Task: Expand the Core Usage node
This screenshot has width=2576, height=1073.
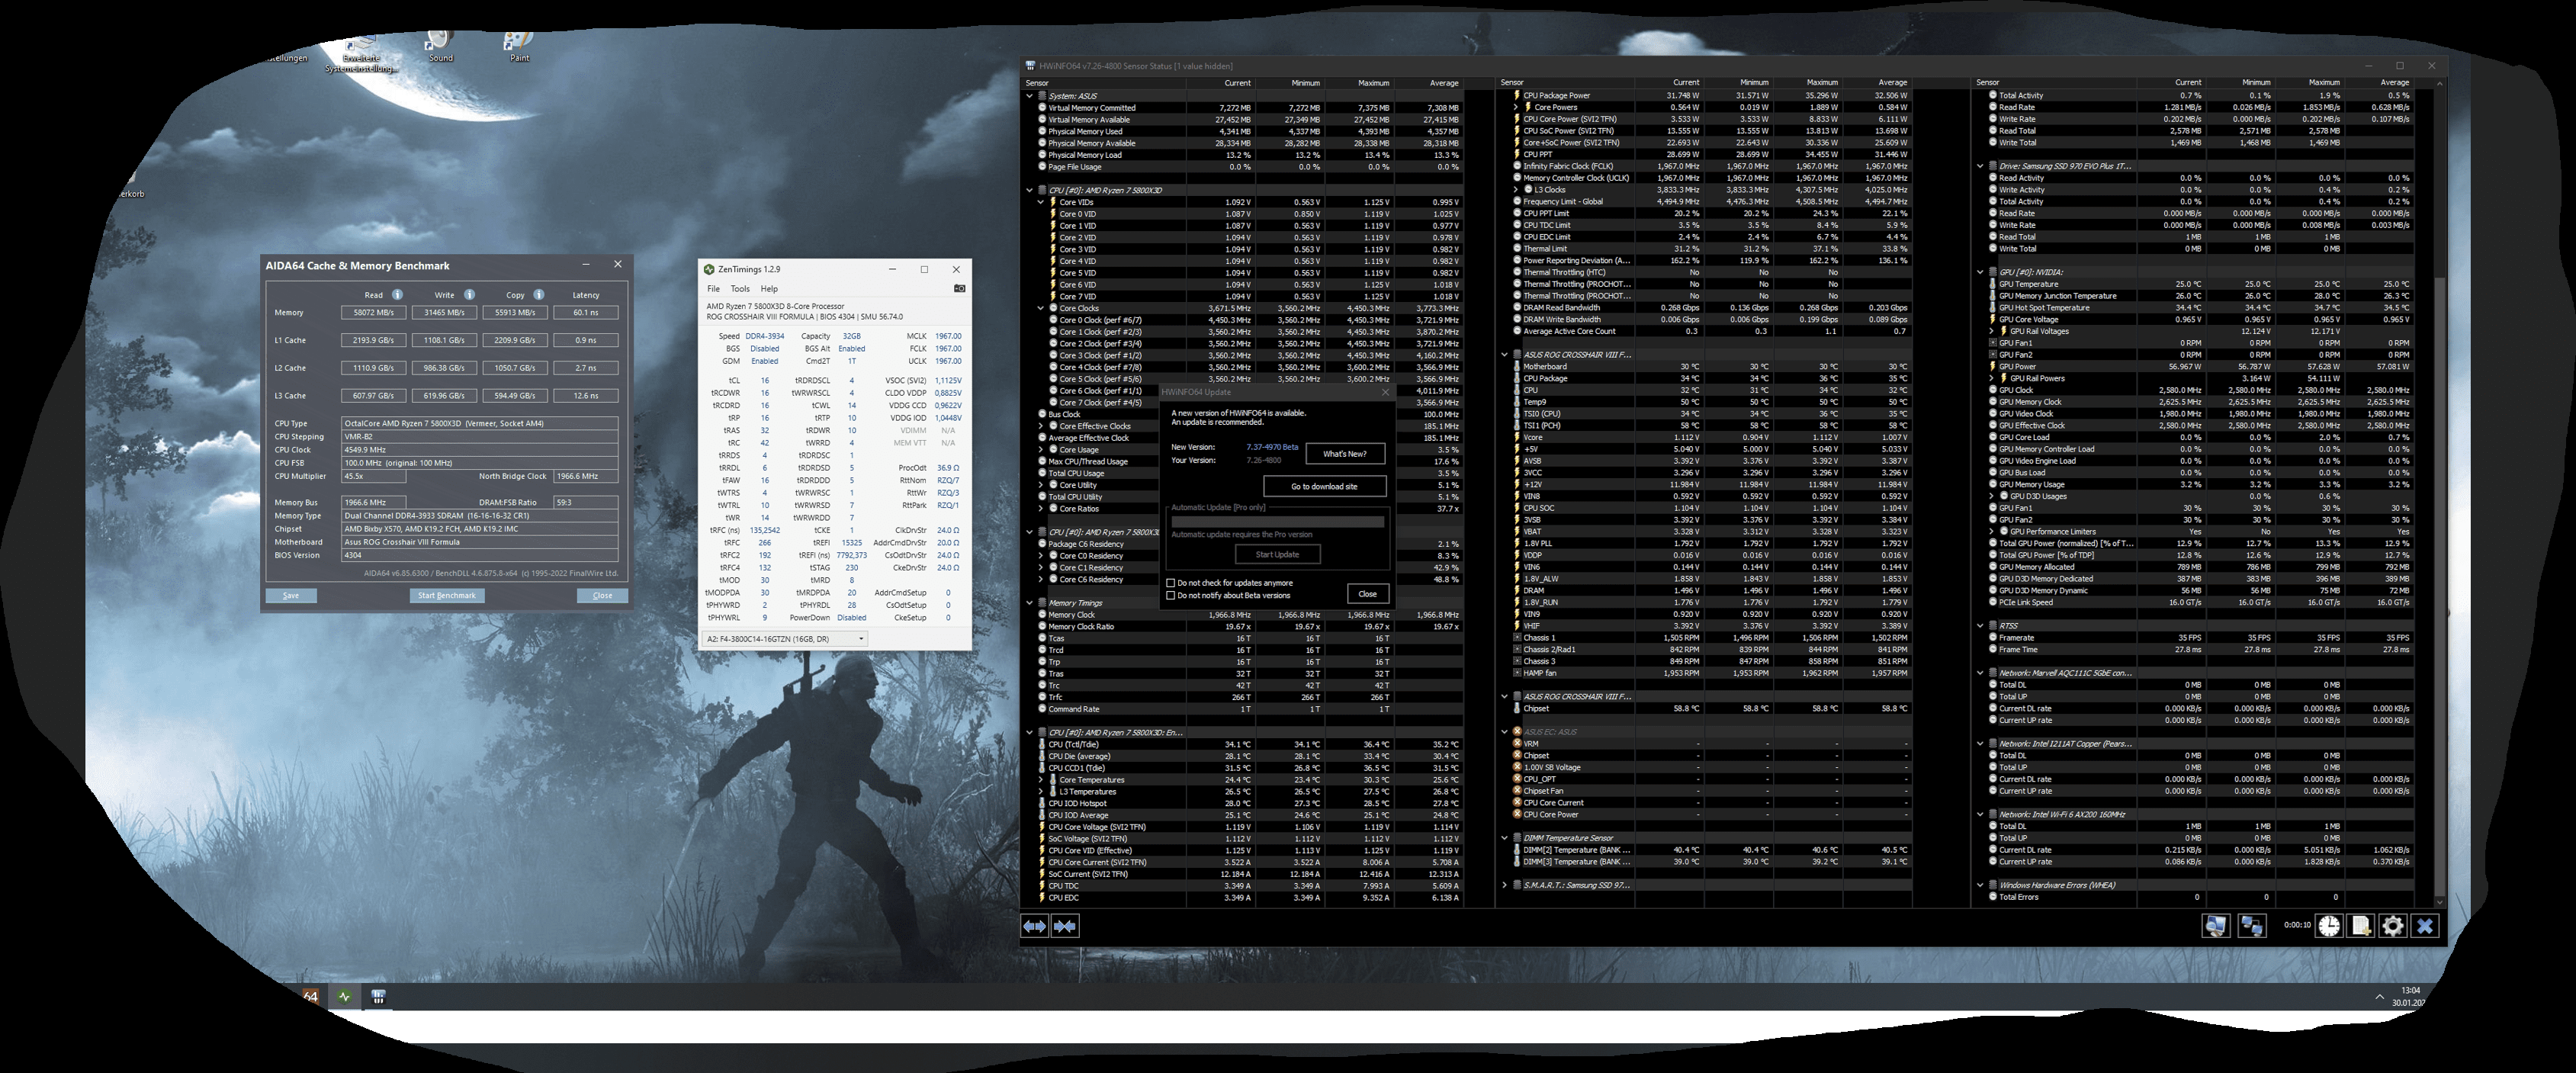Action: coord(1041,450)
